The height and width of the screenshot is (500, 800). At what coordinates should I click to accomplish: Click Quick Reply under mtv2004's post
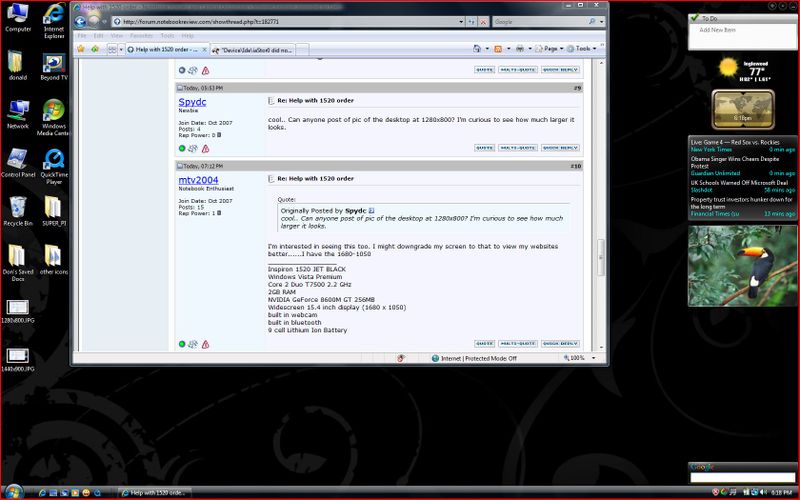pos(560,344)
